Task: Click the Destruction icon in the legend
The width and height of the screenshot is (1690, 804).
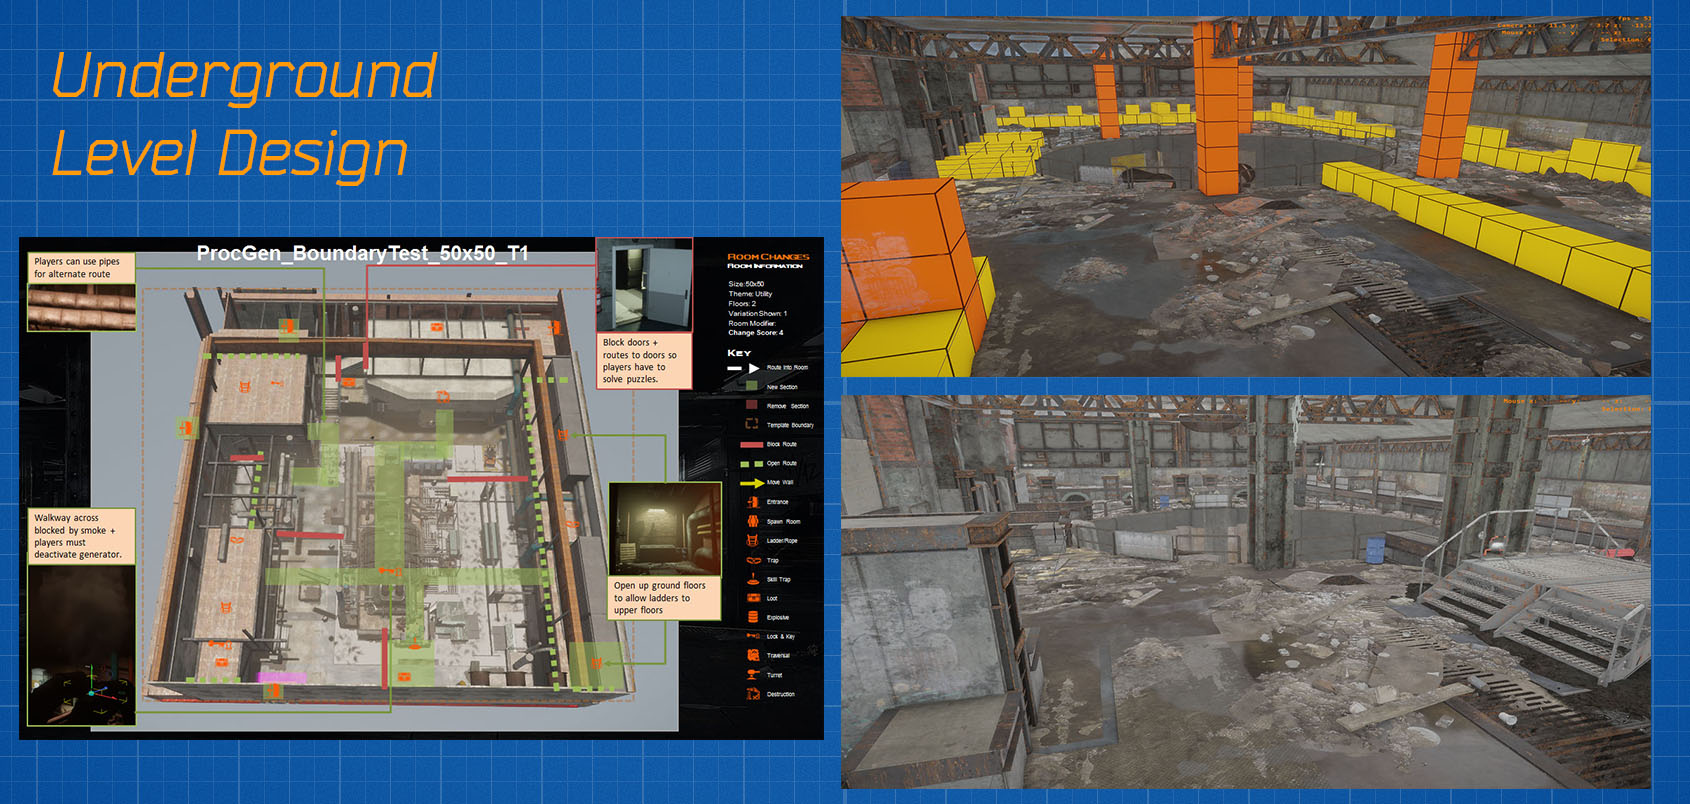Action: 752,694
